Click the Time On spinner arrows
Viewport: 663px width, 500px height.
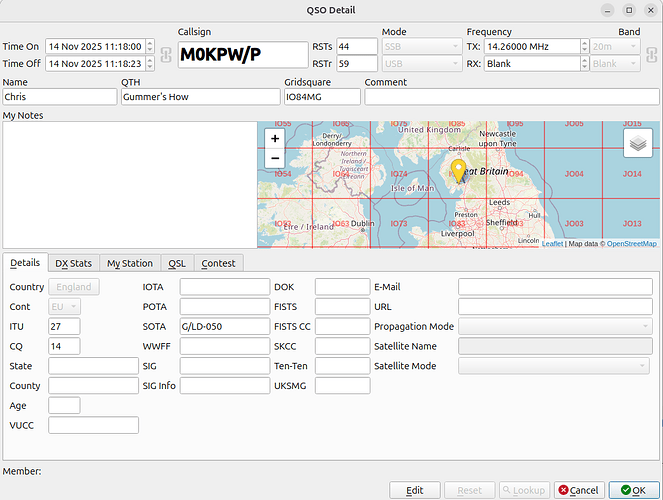click(x=150, y=46)
